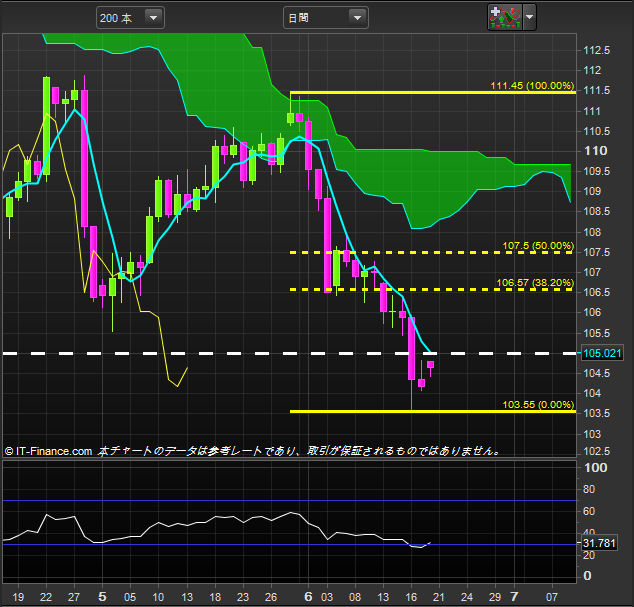The height and width of the screenshot is (607, 634).
Task: Click the 106.57 (38.20%) Fibonacci label
Action: click(x=535, y=282)
